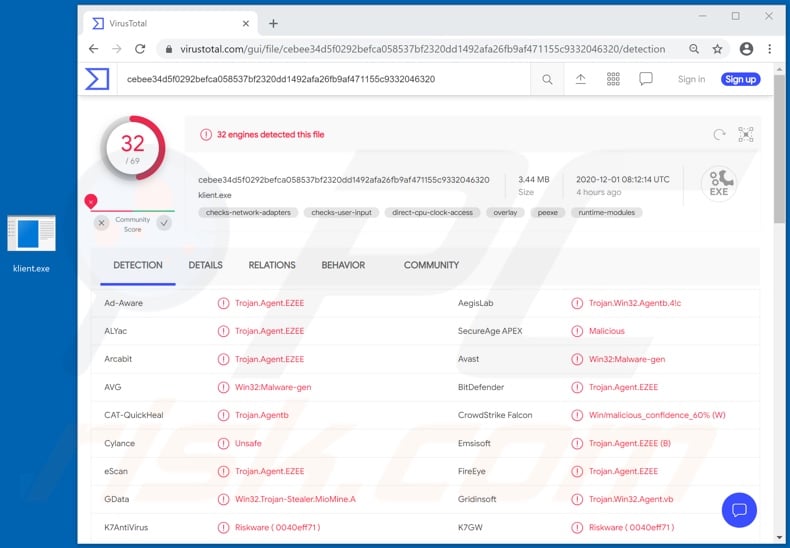This screenshot has width=790, height=548.
Task: Click the klient.exe file name in summary
Action: tap(215, 195)
